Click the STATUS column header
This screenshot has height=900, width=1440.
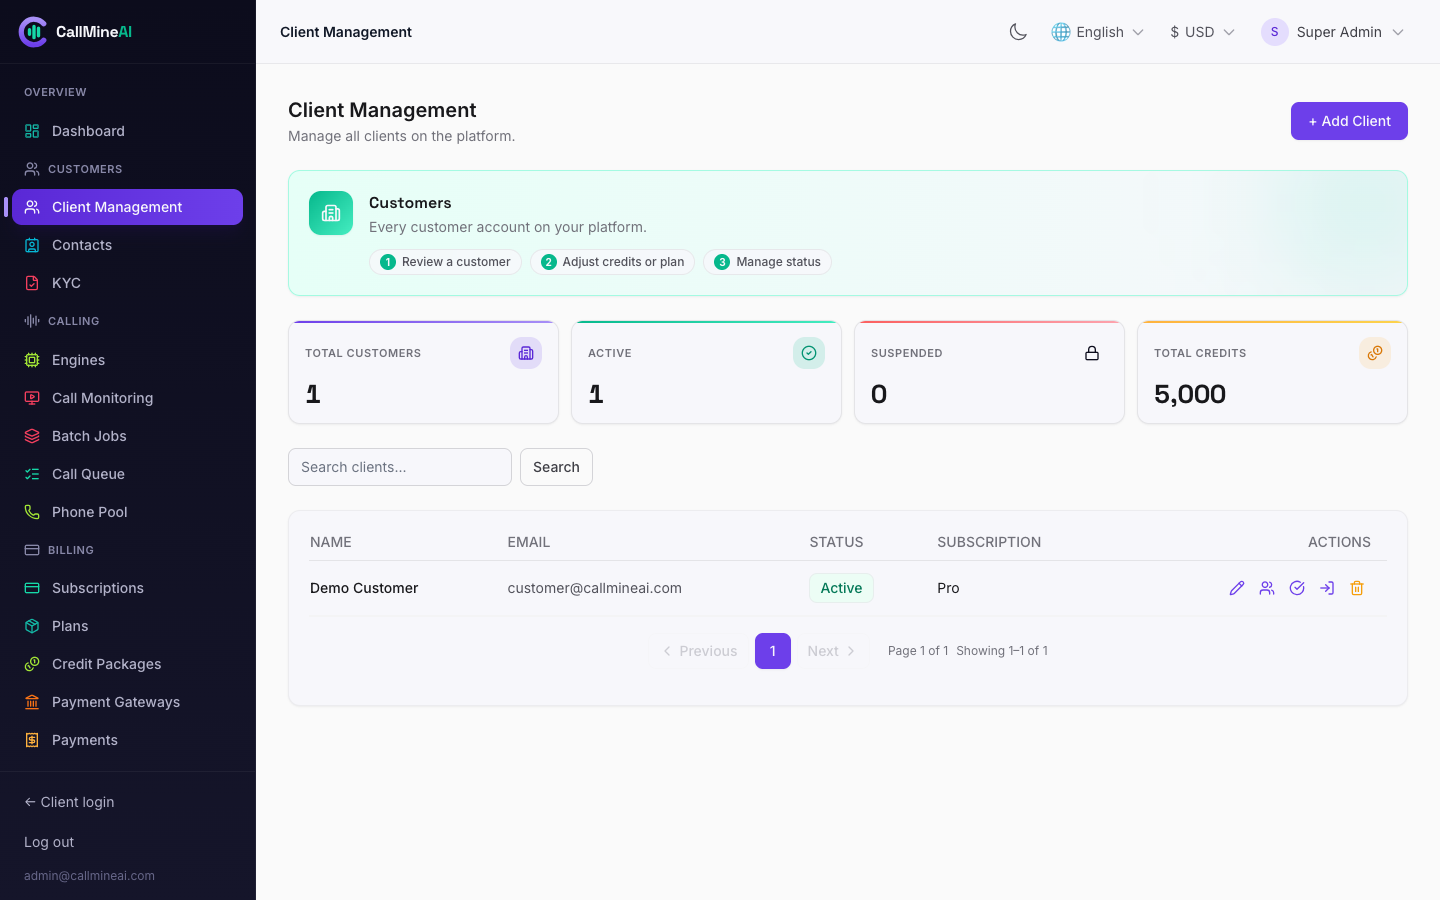click(x=836, y=542)
